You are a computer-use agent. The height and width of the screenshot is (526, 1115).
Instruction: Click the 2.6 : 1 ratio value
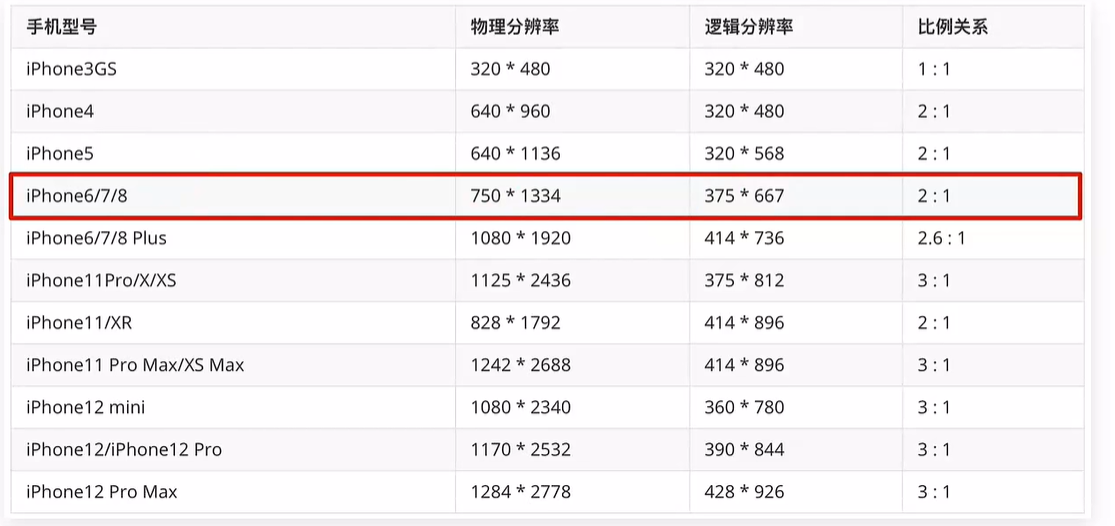pos(942,238)
